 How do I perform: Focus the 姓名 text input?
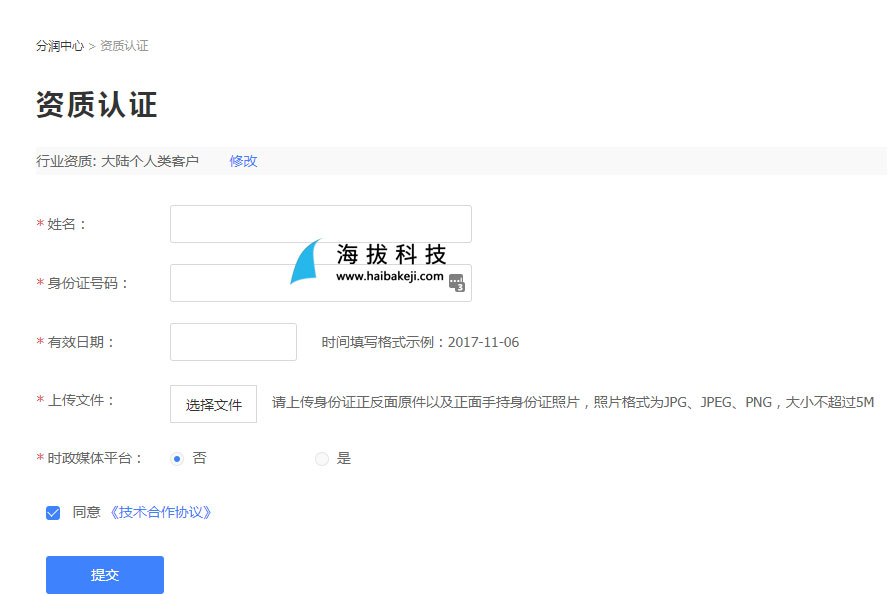(x=320, y=224)
